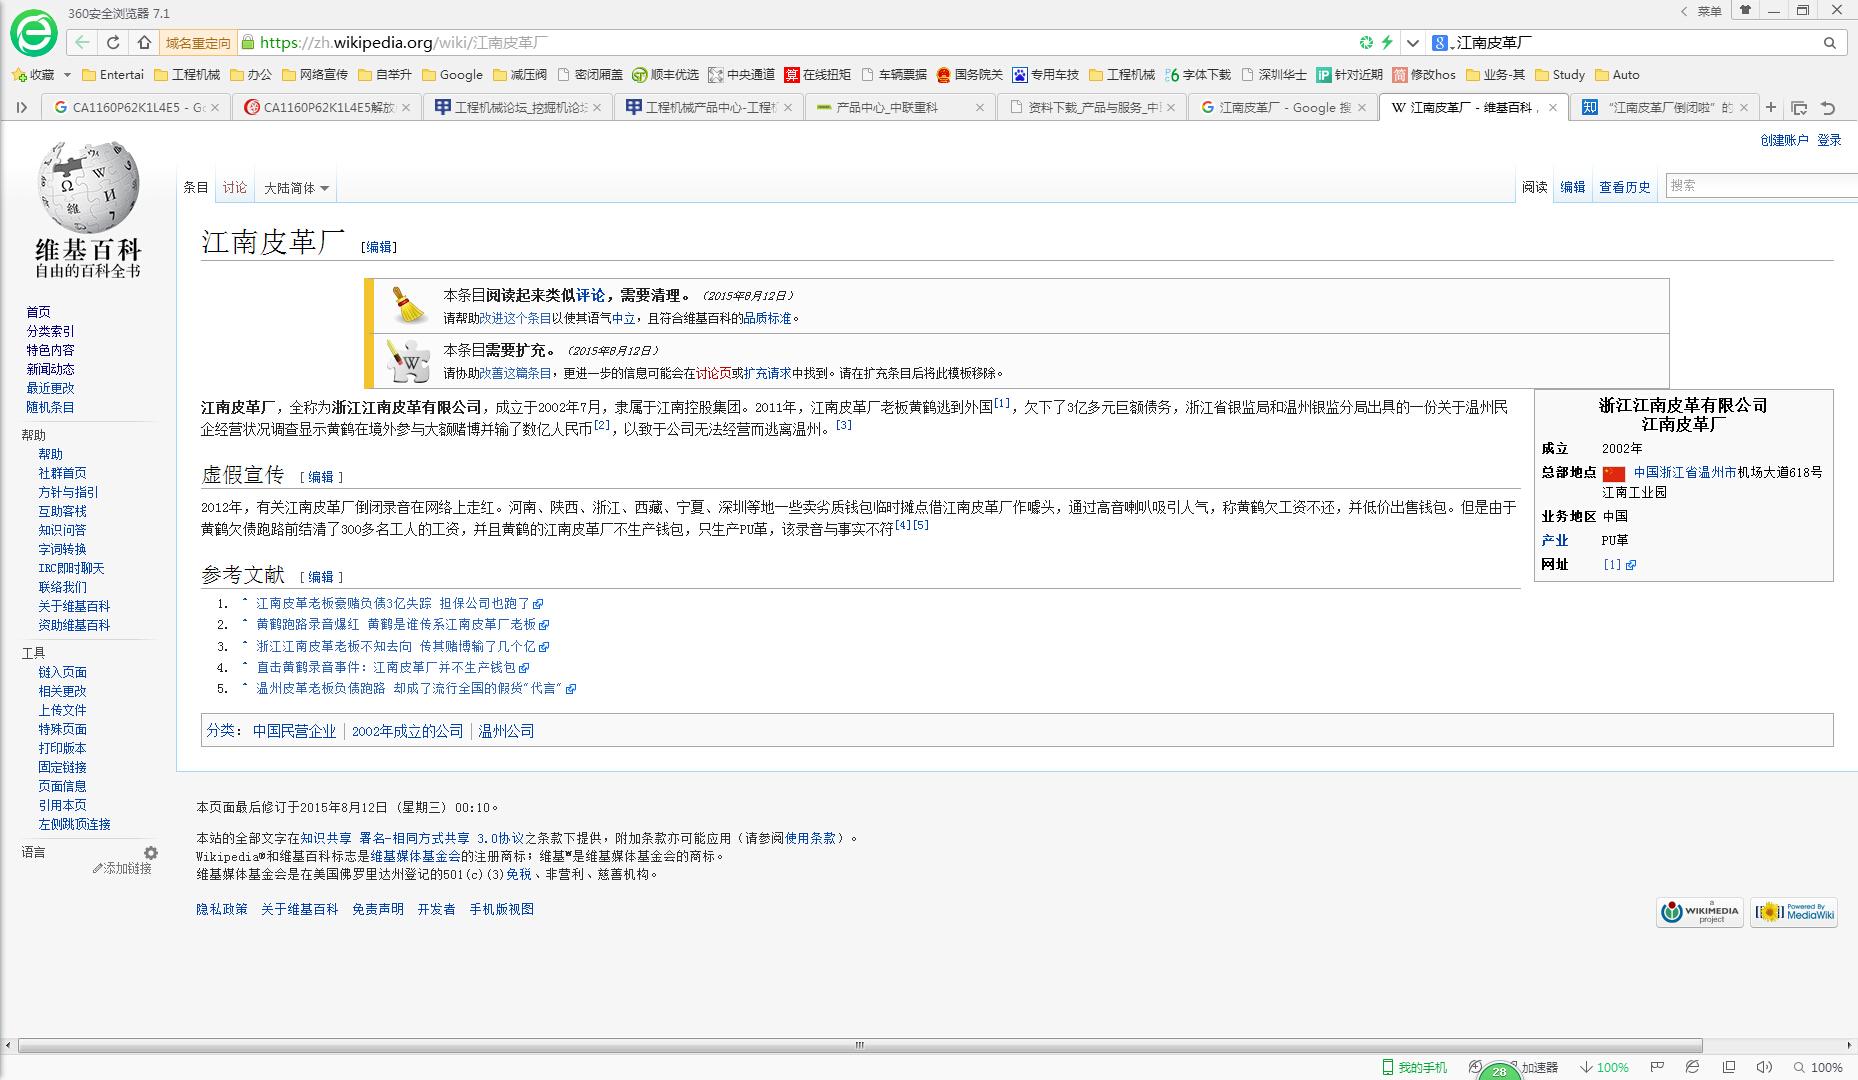Open the 讨论 discussion tab
The image size is (1858, 1080).
tap(235, 187)
